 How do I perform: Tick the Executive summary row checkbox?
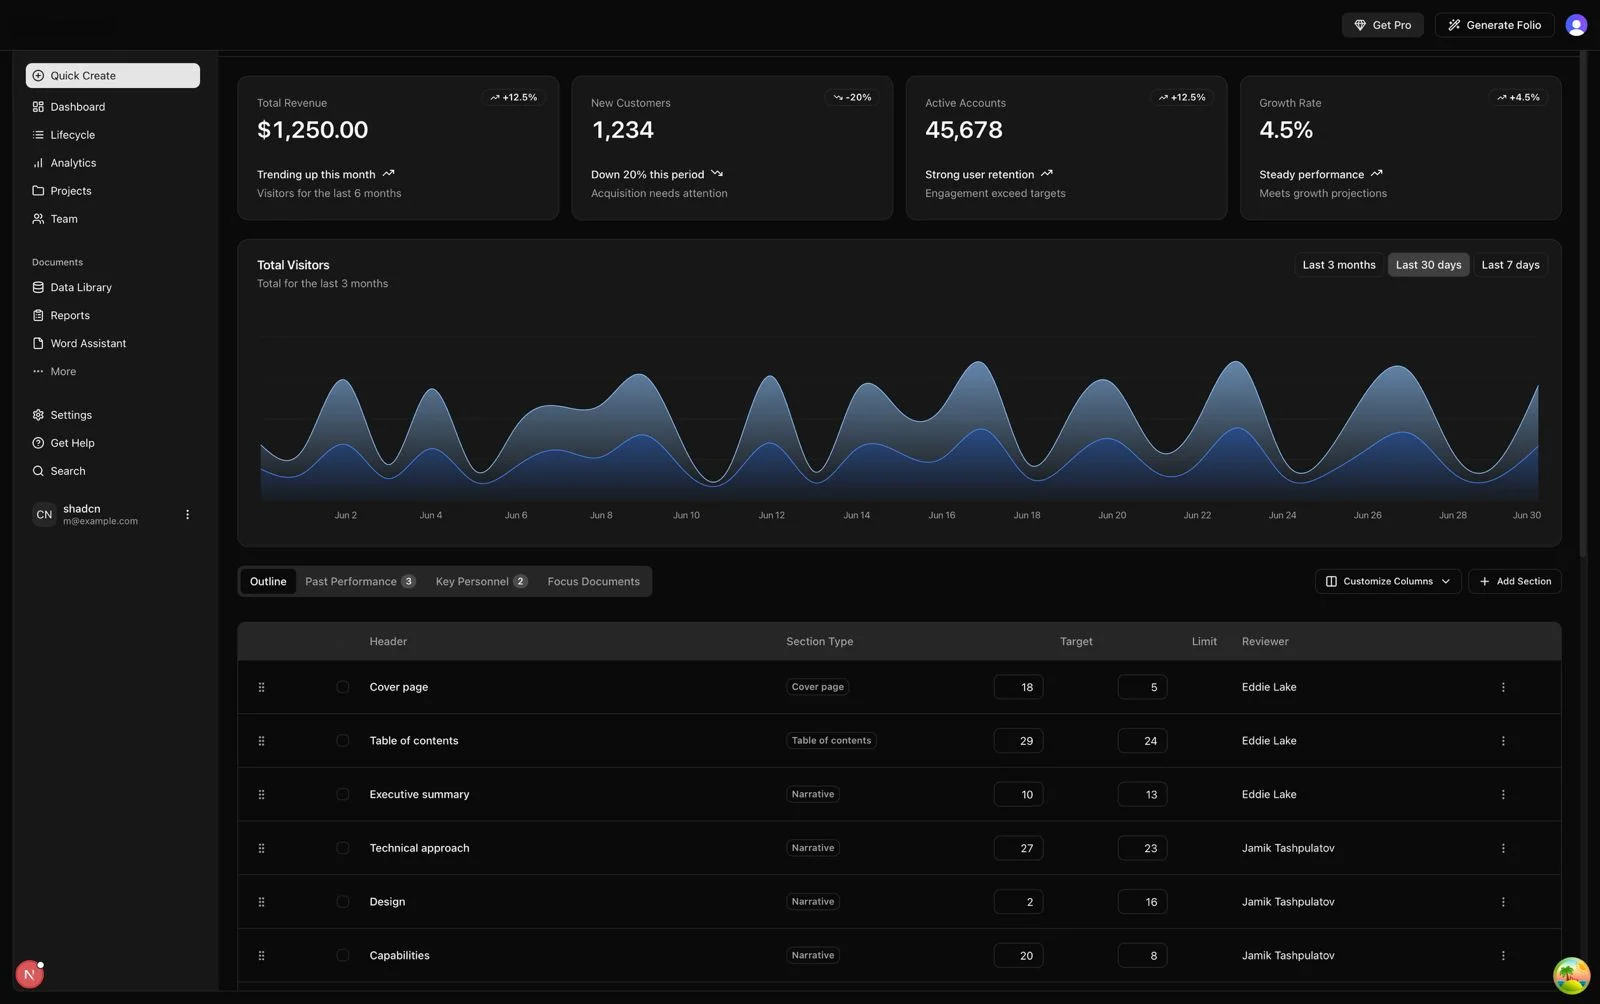[343, 795]
